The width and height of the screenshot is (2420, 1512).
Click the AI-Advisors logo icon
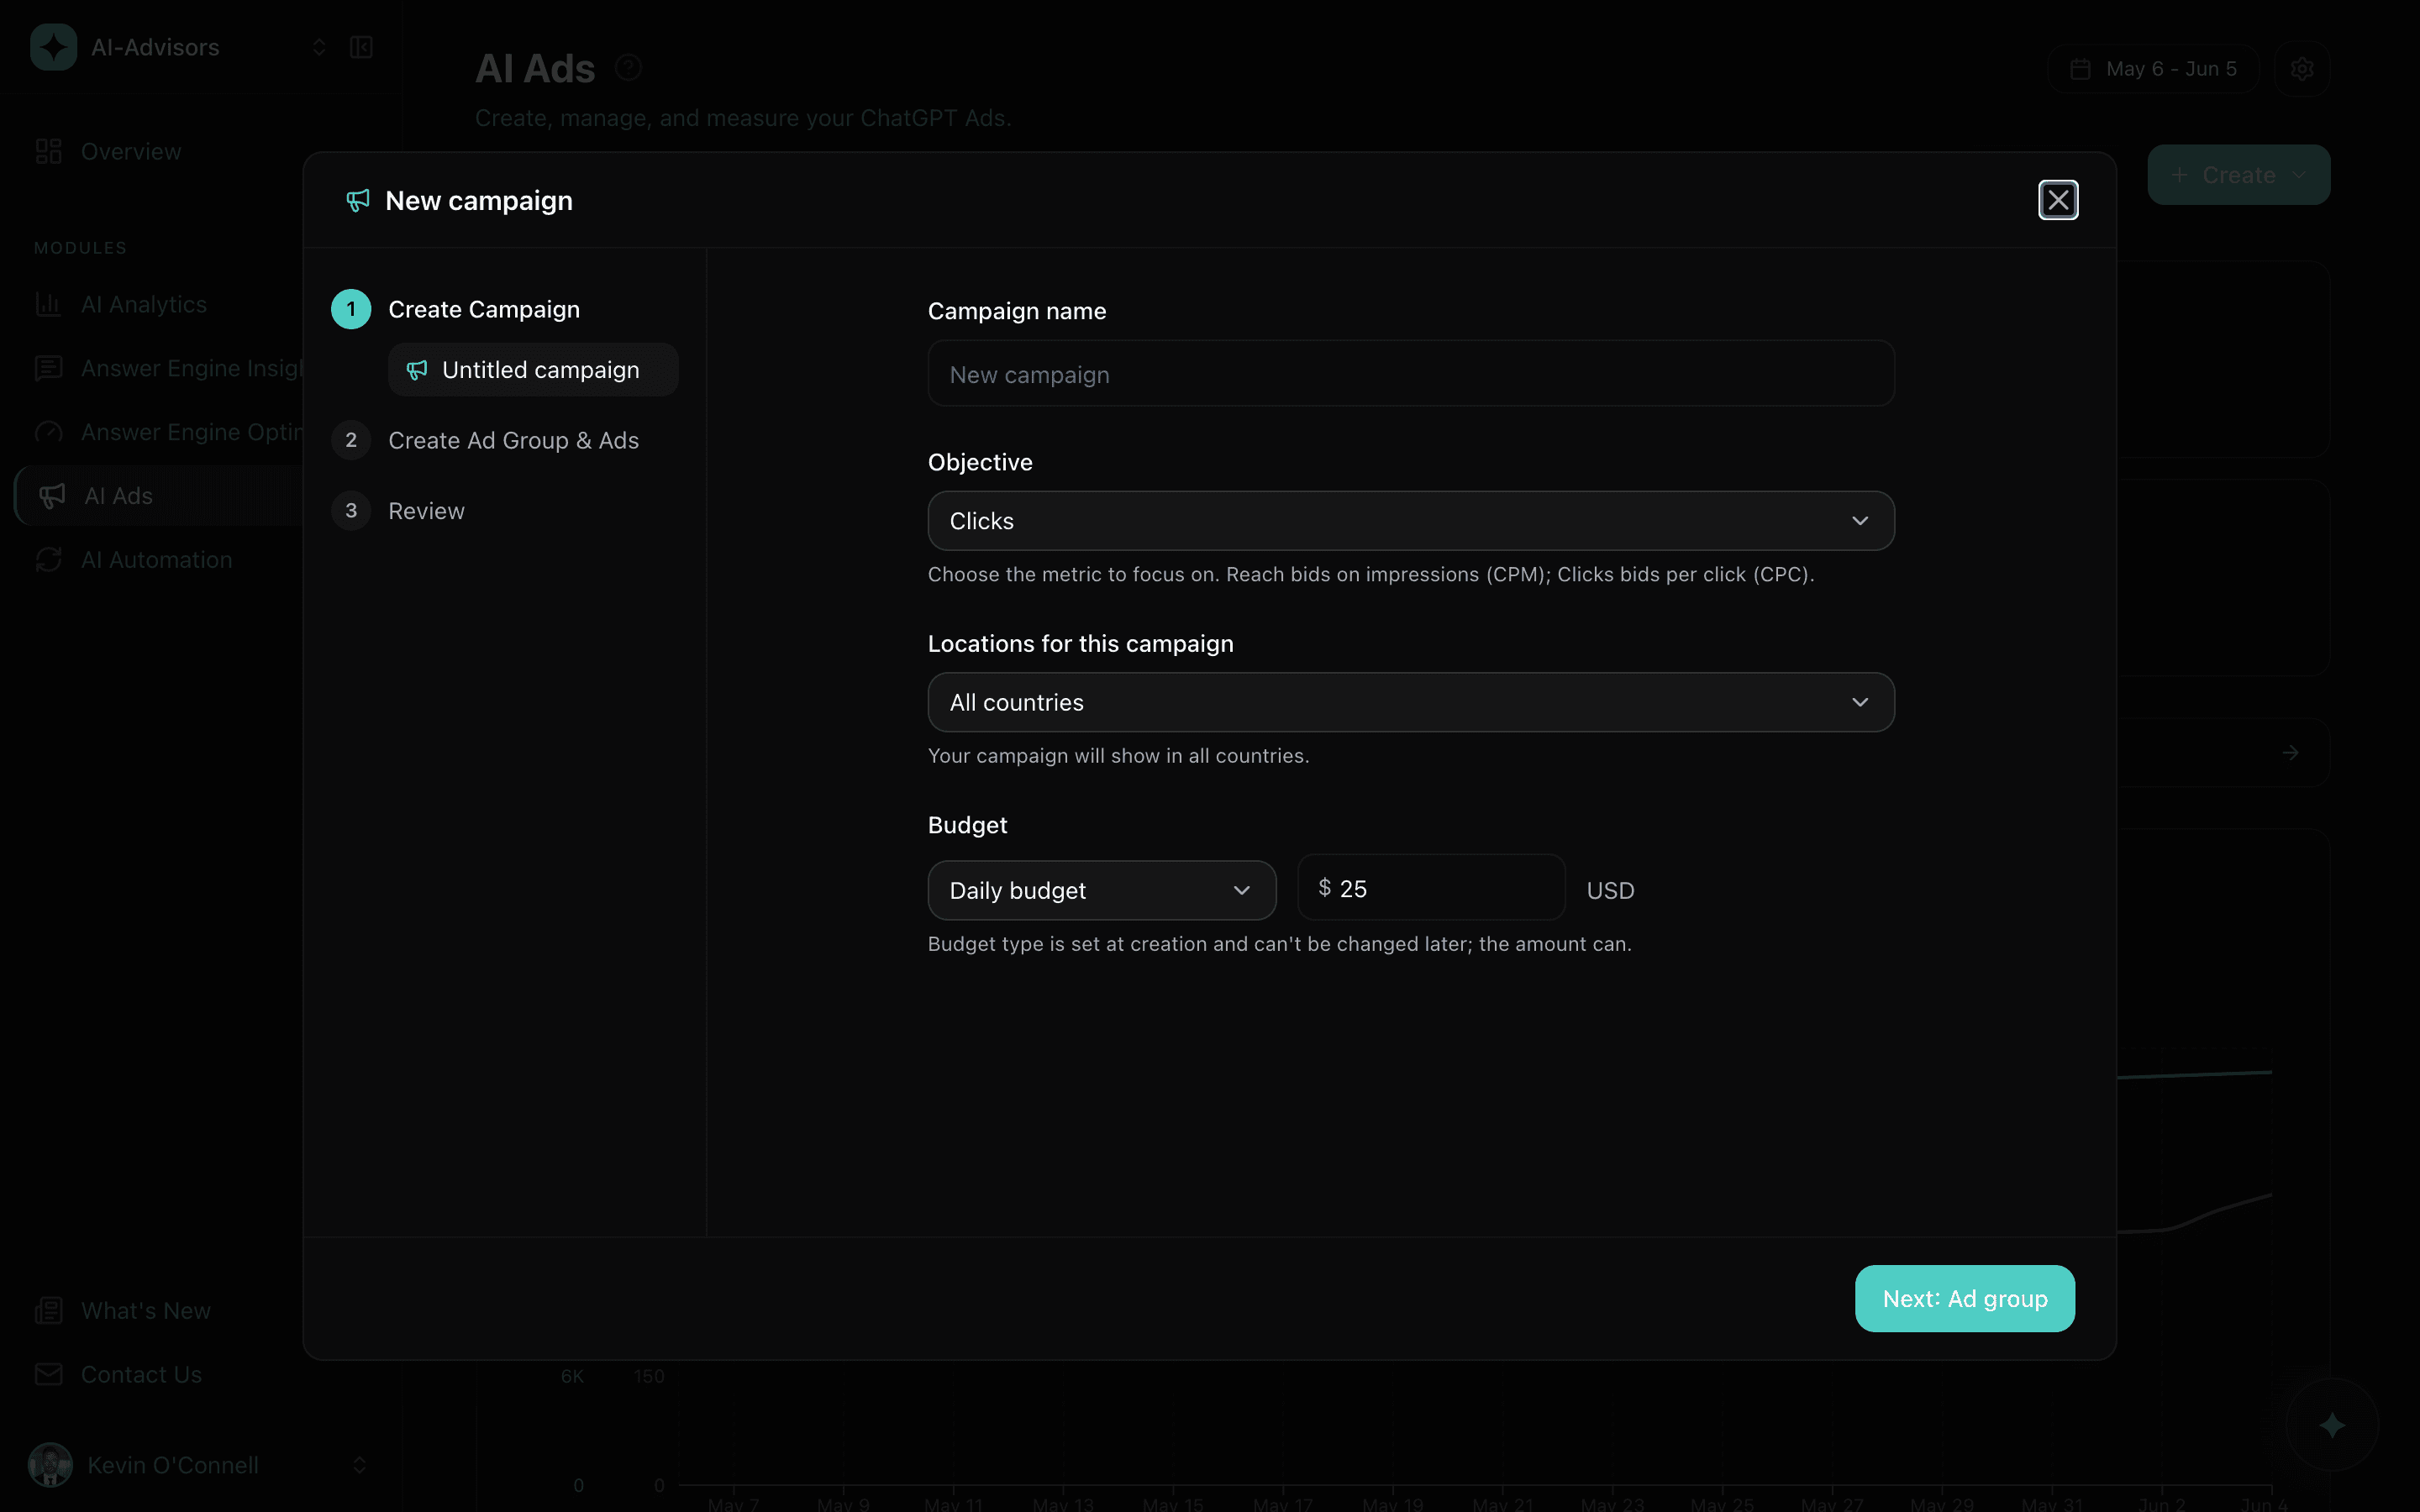coord(53,47)
